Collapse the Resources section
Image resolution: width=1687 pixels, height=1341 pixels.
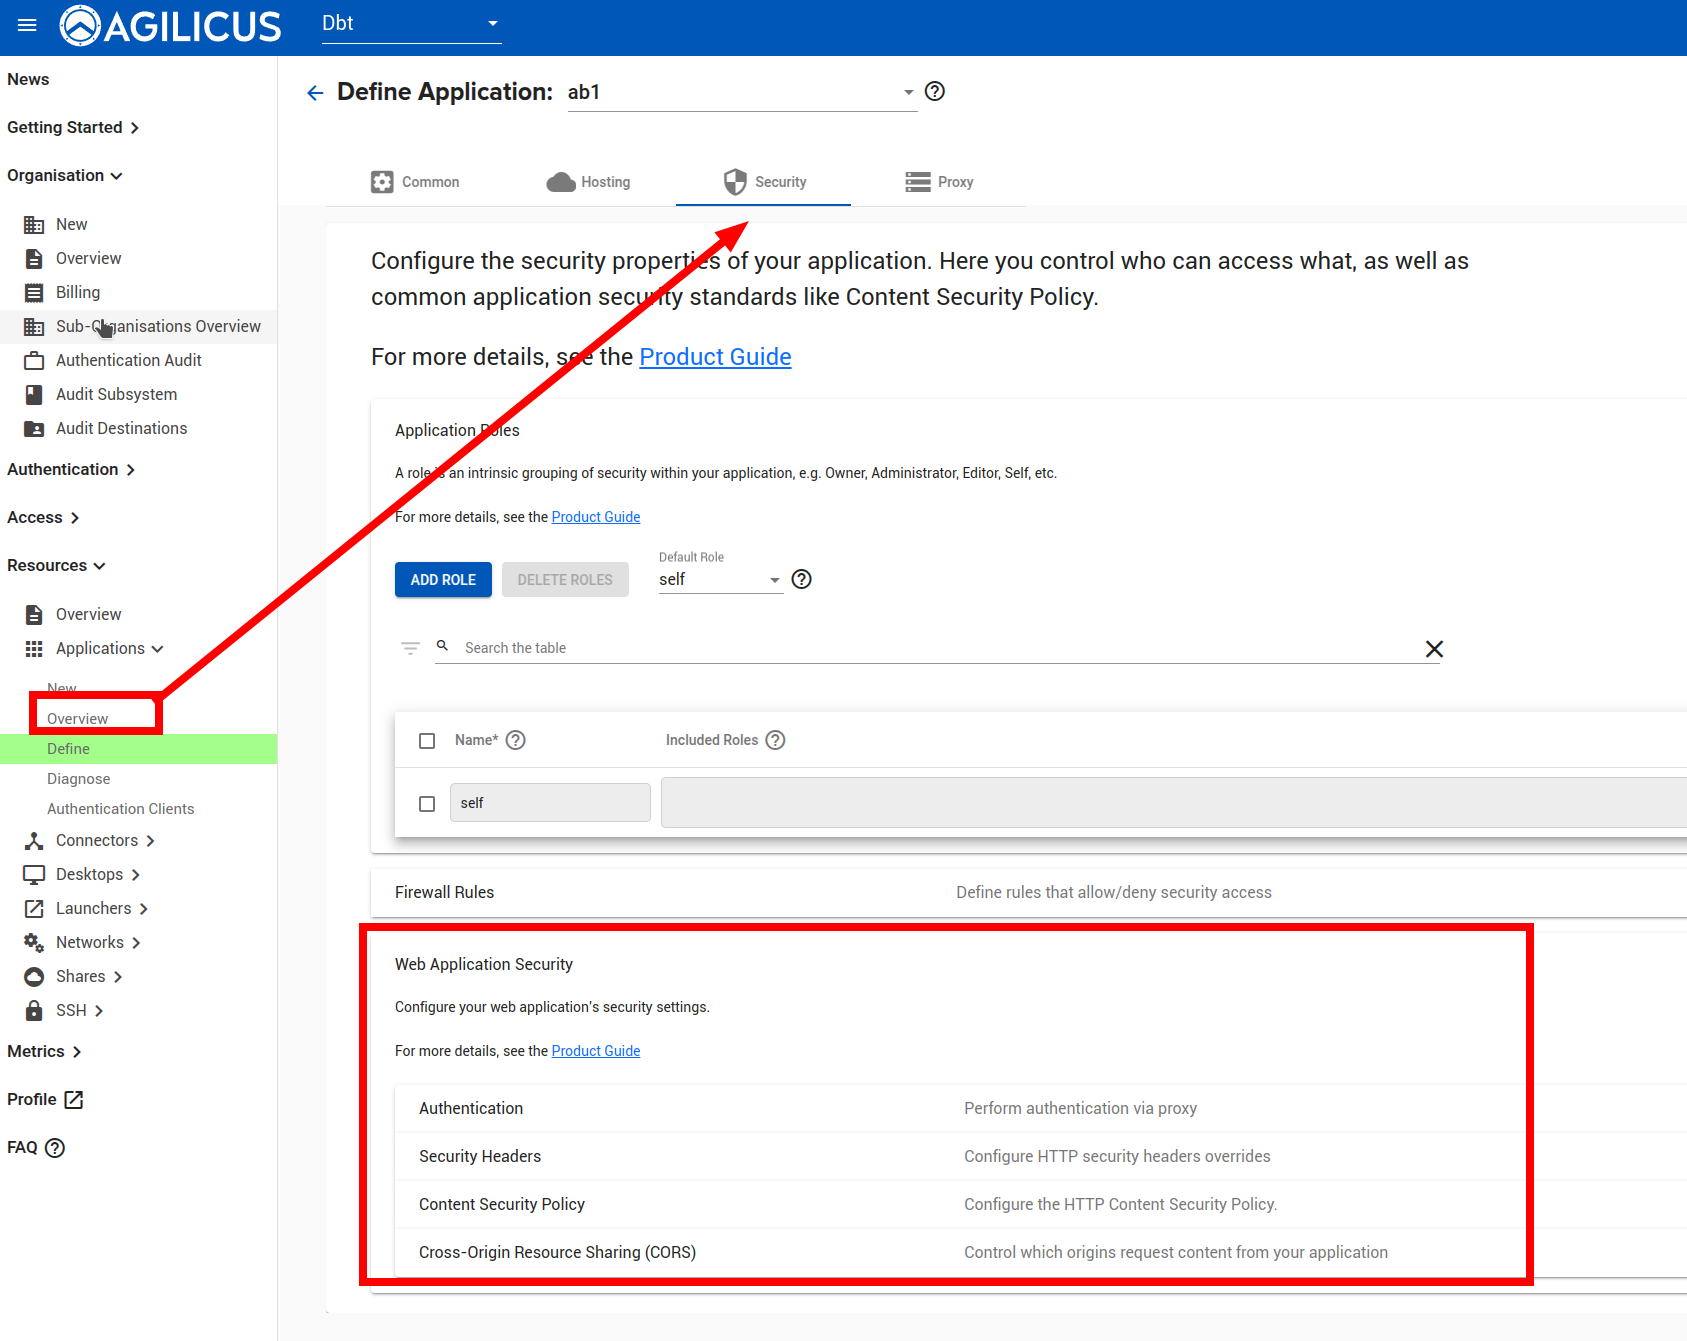56,565
